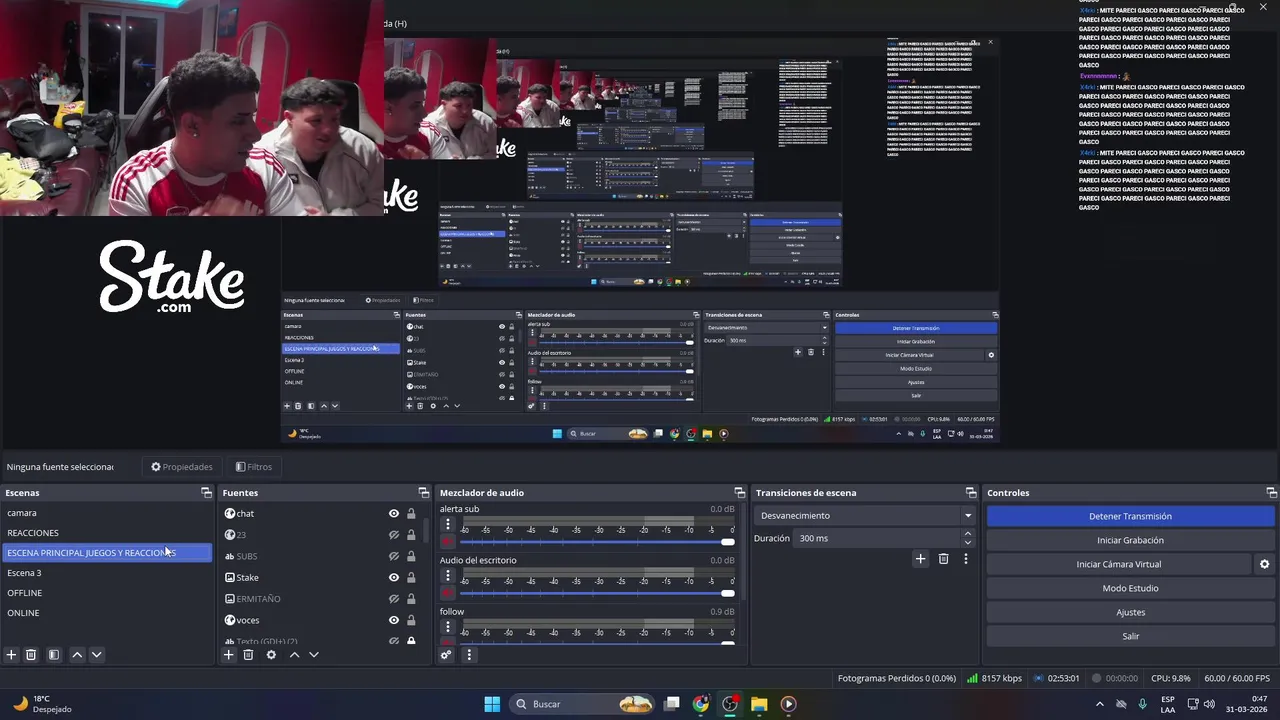The width and height of the screenshot is (1280, 720).
Task: Move source down with Fuentes down arrow
Action: pyautogui.click(x=314, y=655)
